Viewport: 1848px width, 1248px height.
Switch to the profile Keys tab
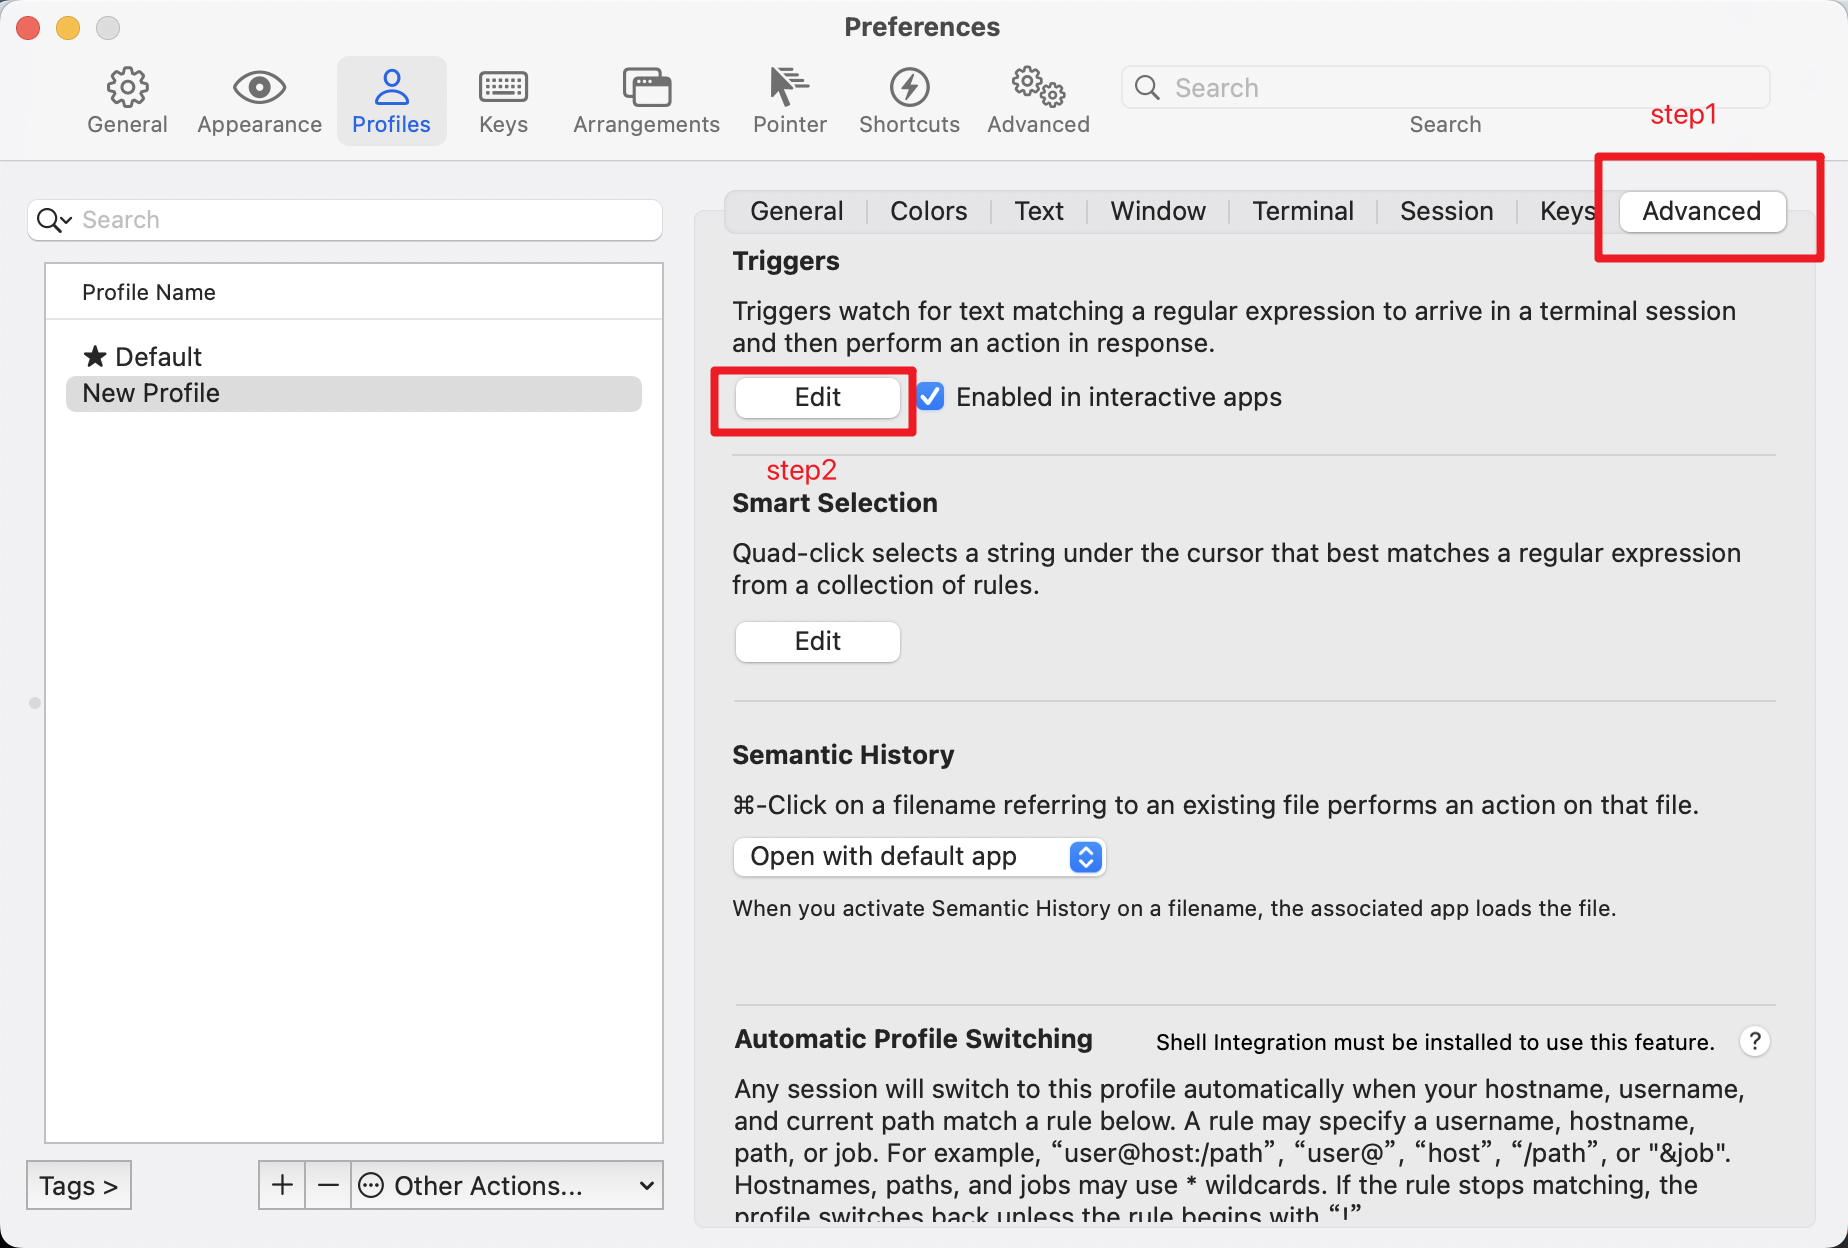pos(1567,211)
